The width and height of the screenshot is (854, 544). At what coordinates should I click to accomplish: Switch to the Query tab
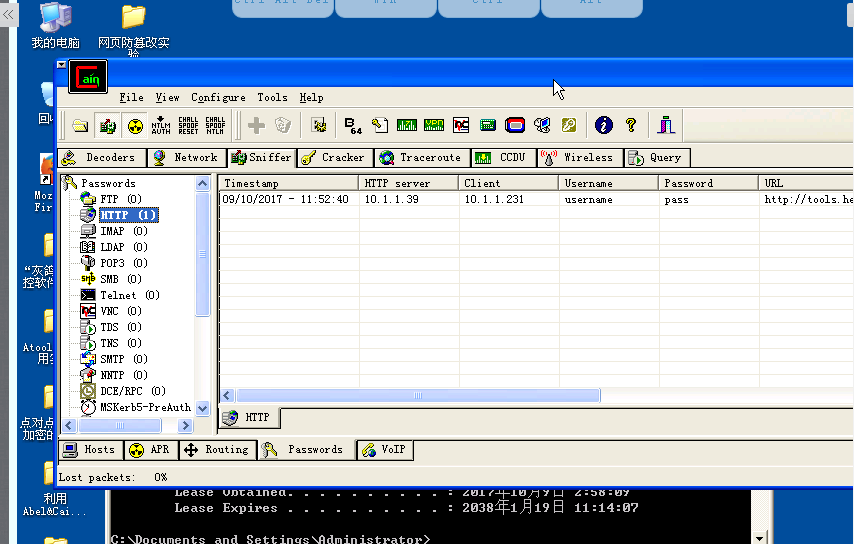[657, 158]
